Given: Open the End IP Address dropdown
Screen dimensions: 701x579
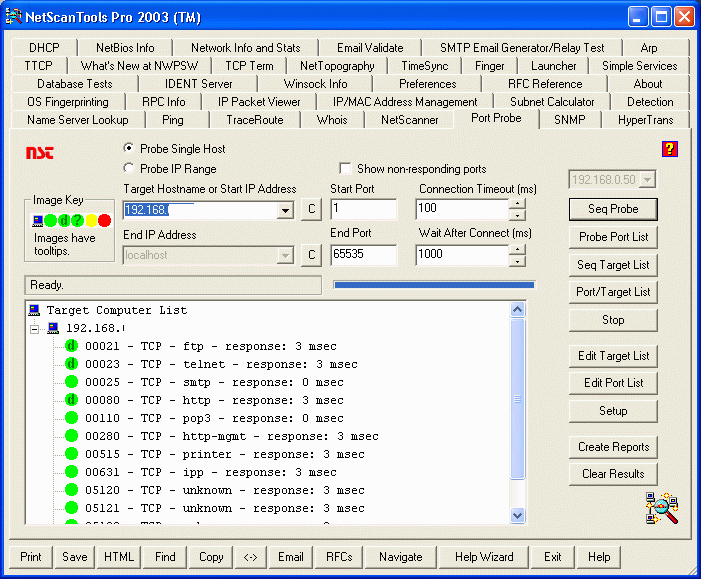Looking at the screenshot, I should 285,255.
